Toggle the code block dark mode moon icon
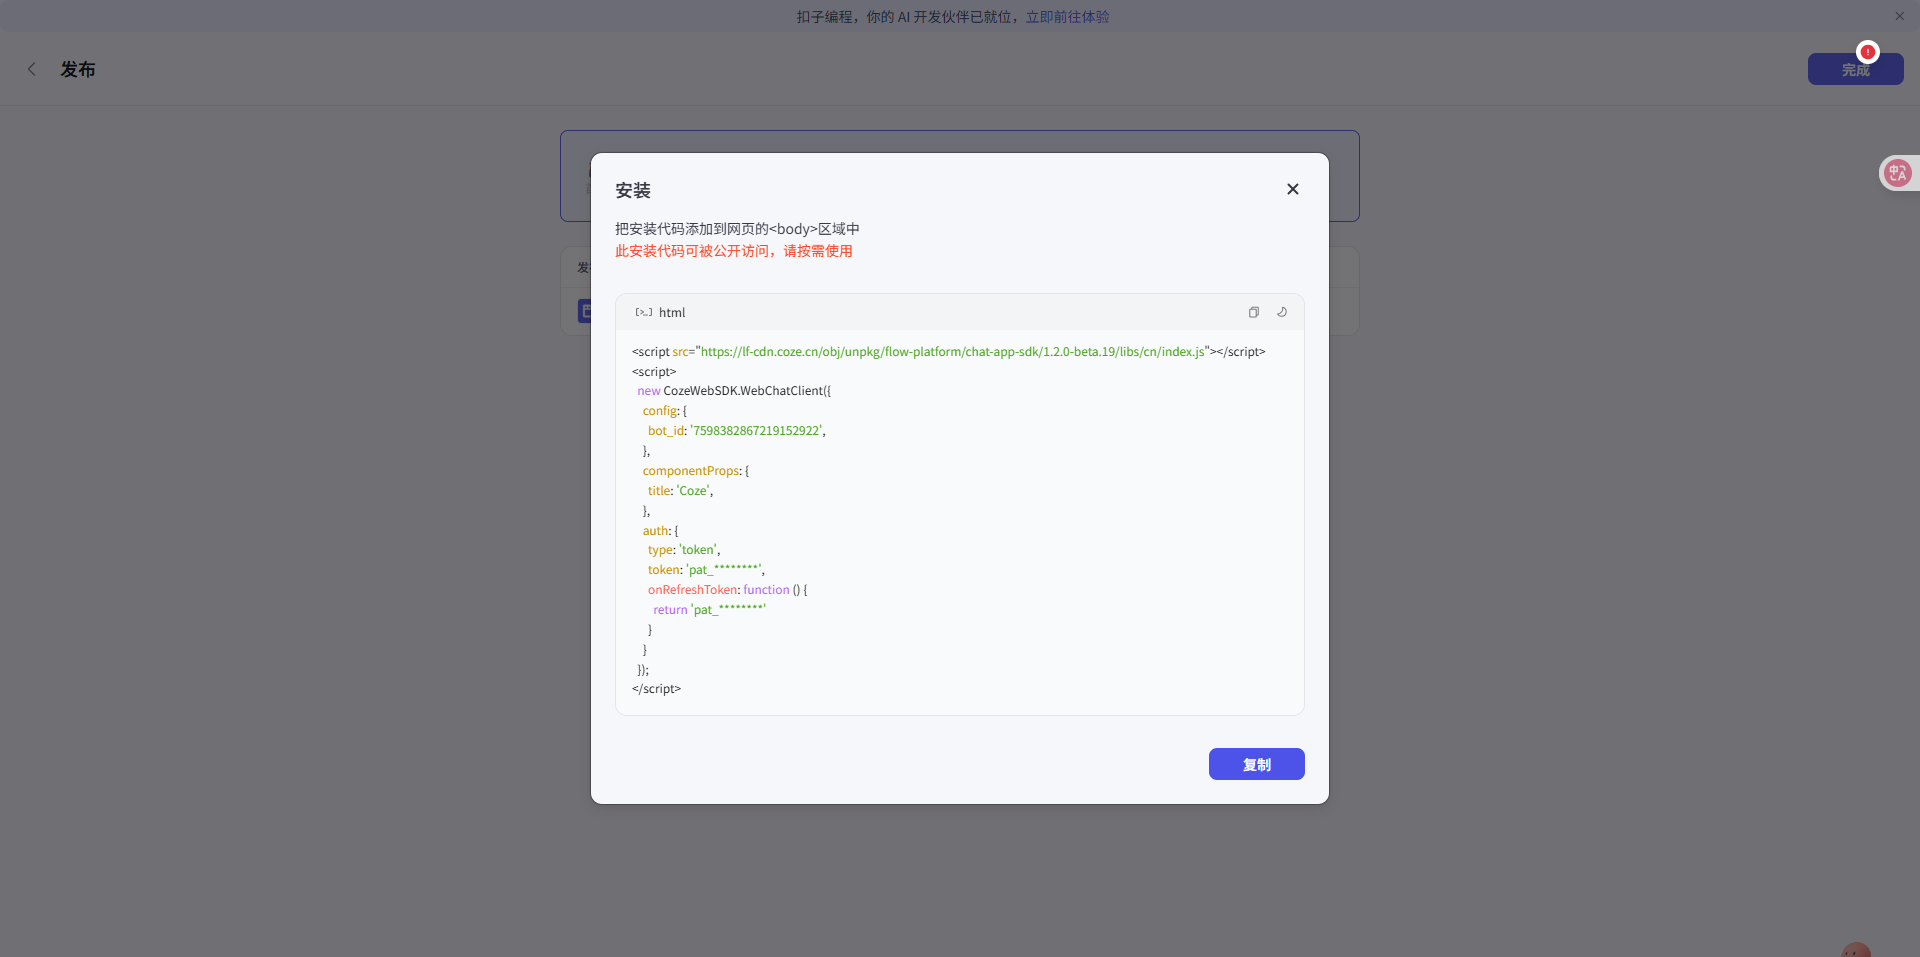Image resolution: width=1920 pixels, height=957 pixels. [1282, 312]
